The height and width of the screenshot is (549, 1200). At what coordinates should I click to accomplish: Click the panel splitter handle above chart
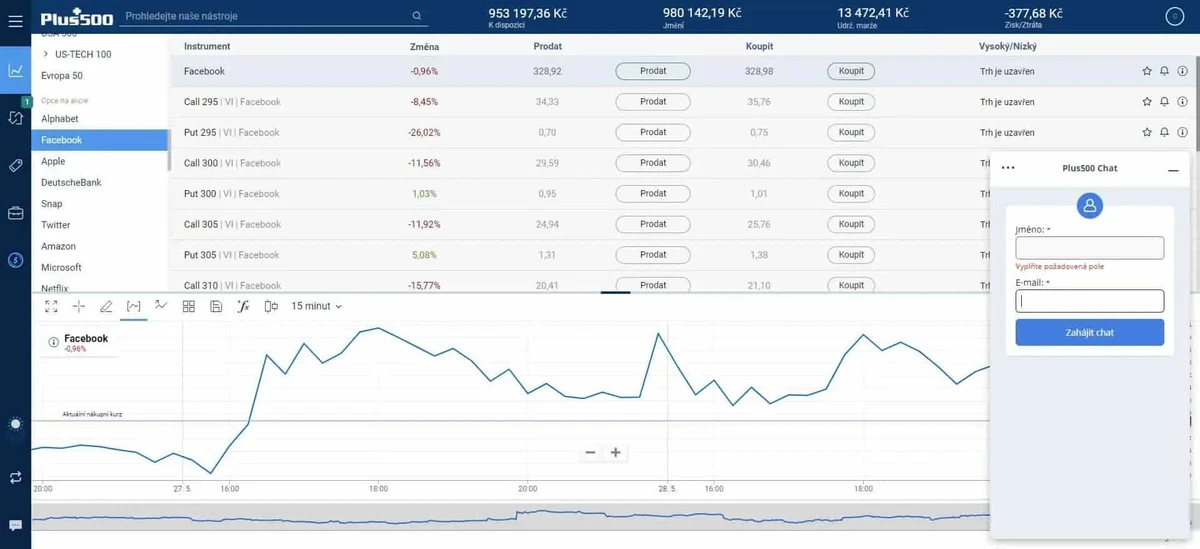615,292
